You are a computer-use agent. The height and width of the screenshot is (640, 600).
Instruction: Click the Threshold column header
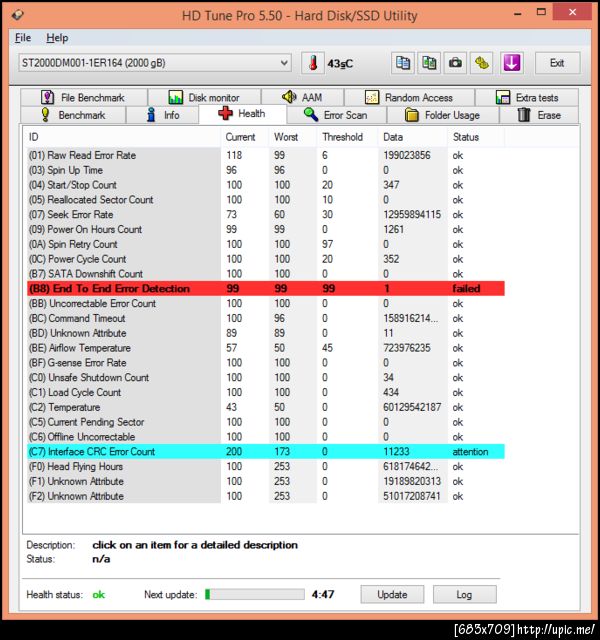(x=347, y=137)
